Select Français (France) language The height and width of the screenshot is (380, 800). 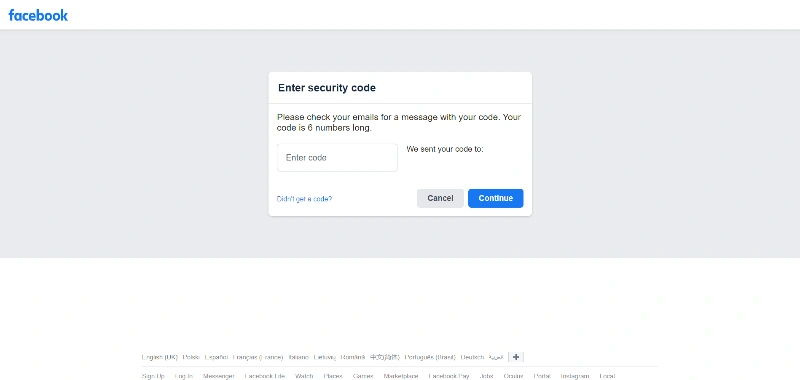pyautogui.click(x=258, y=357)
